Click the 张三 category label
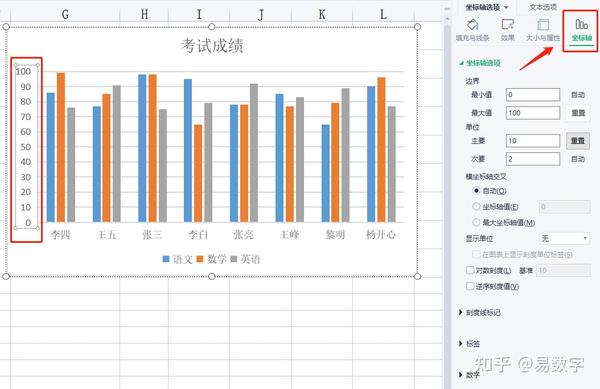The image size is (600, 389). 152,234
